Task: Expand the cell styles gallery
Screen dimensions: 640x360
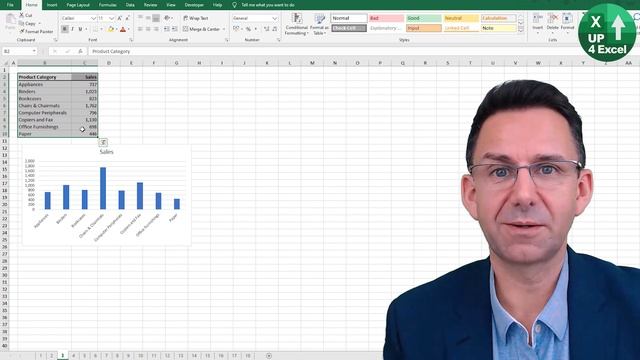Action: 521,29
